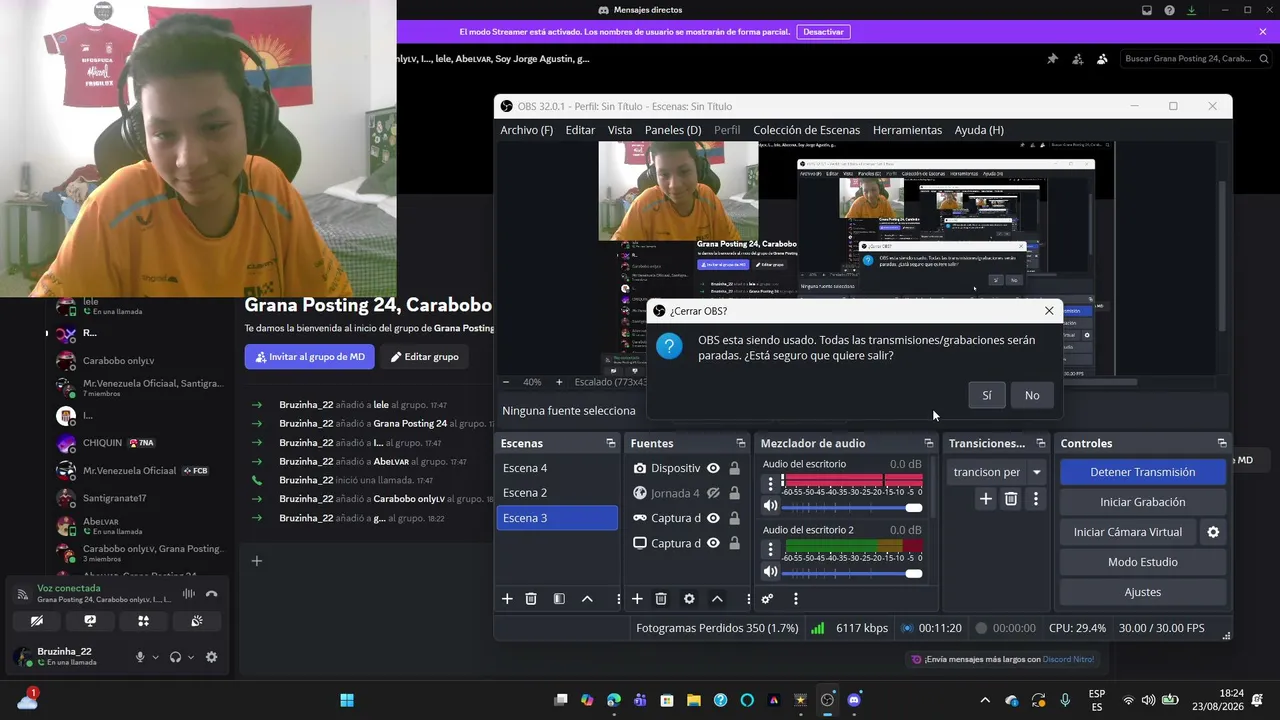Open OBS settings with the Ajustes button
The width and height of the screenshot is (1280, 720).
(x=1143, y=592)
